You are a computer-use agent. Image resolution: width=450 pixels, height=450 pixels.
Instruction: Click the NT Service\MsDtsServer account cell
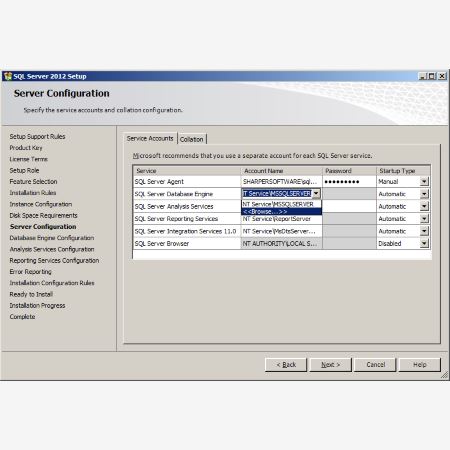point(281,231)
